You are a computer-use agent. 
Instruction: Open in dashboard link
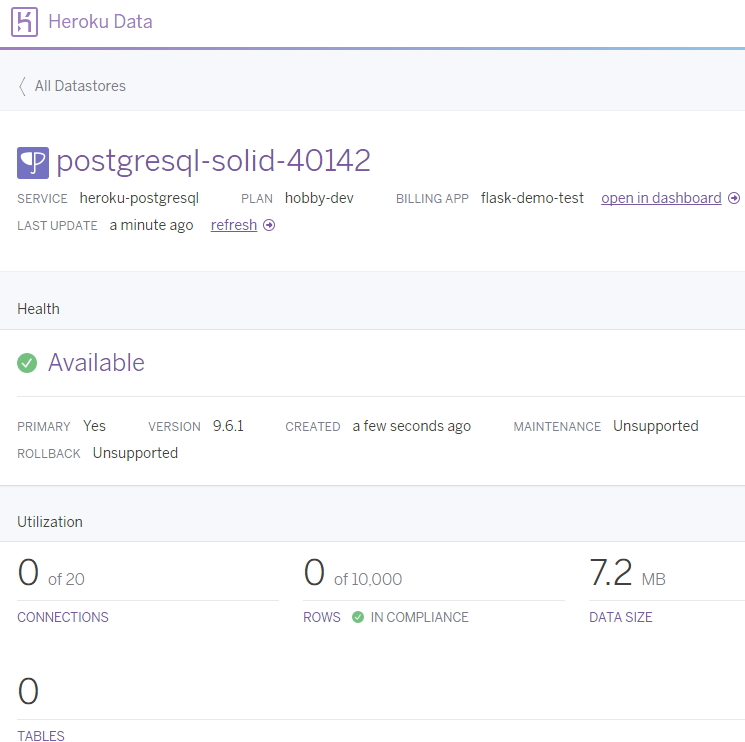click(661, 198)
